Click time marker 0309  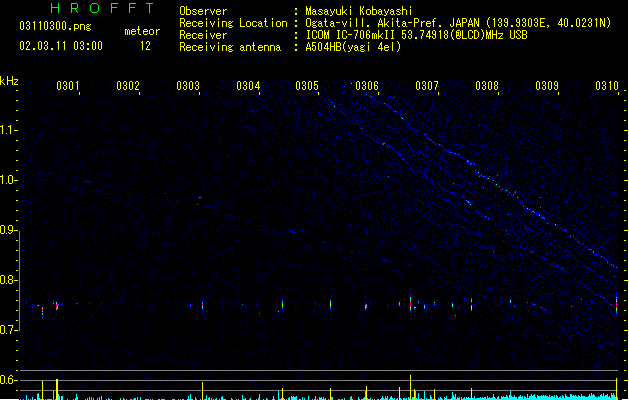(x=547, y=86)
